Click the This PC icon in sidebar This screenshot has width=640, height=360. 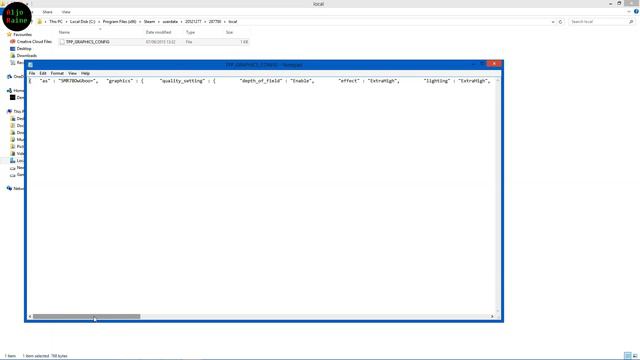click(x=9, y=111)
